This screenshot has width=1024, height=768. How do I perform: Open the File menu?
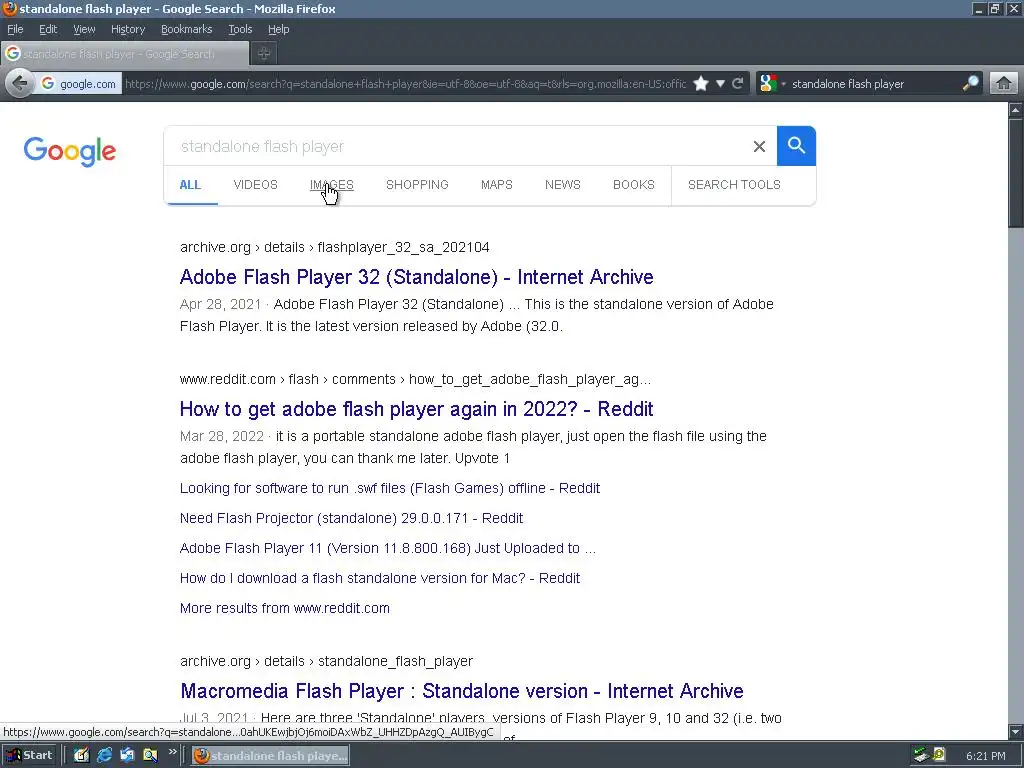[15, 29]
